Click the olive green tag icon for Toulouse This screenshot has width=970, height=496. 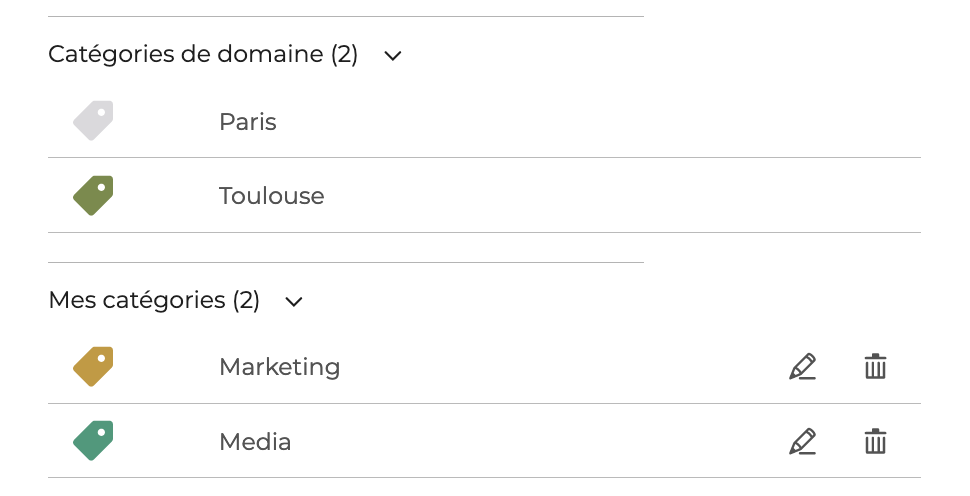pos(93,195)
